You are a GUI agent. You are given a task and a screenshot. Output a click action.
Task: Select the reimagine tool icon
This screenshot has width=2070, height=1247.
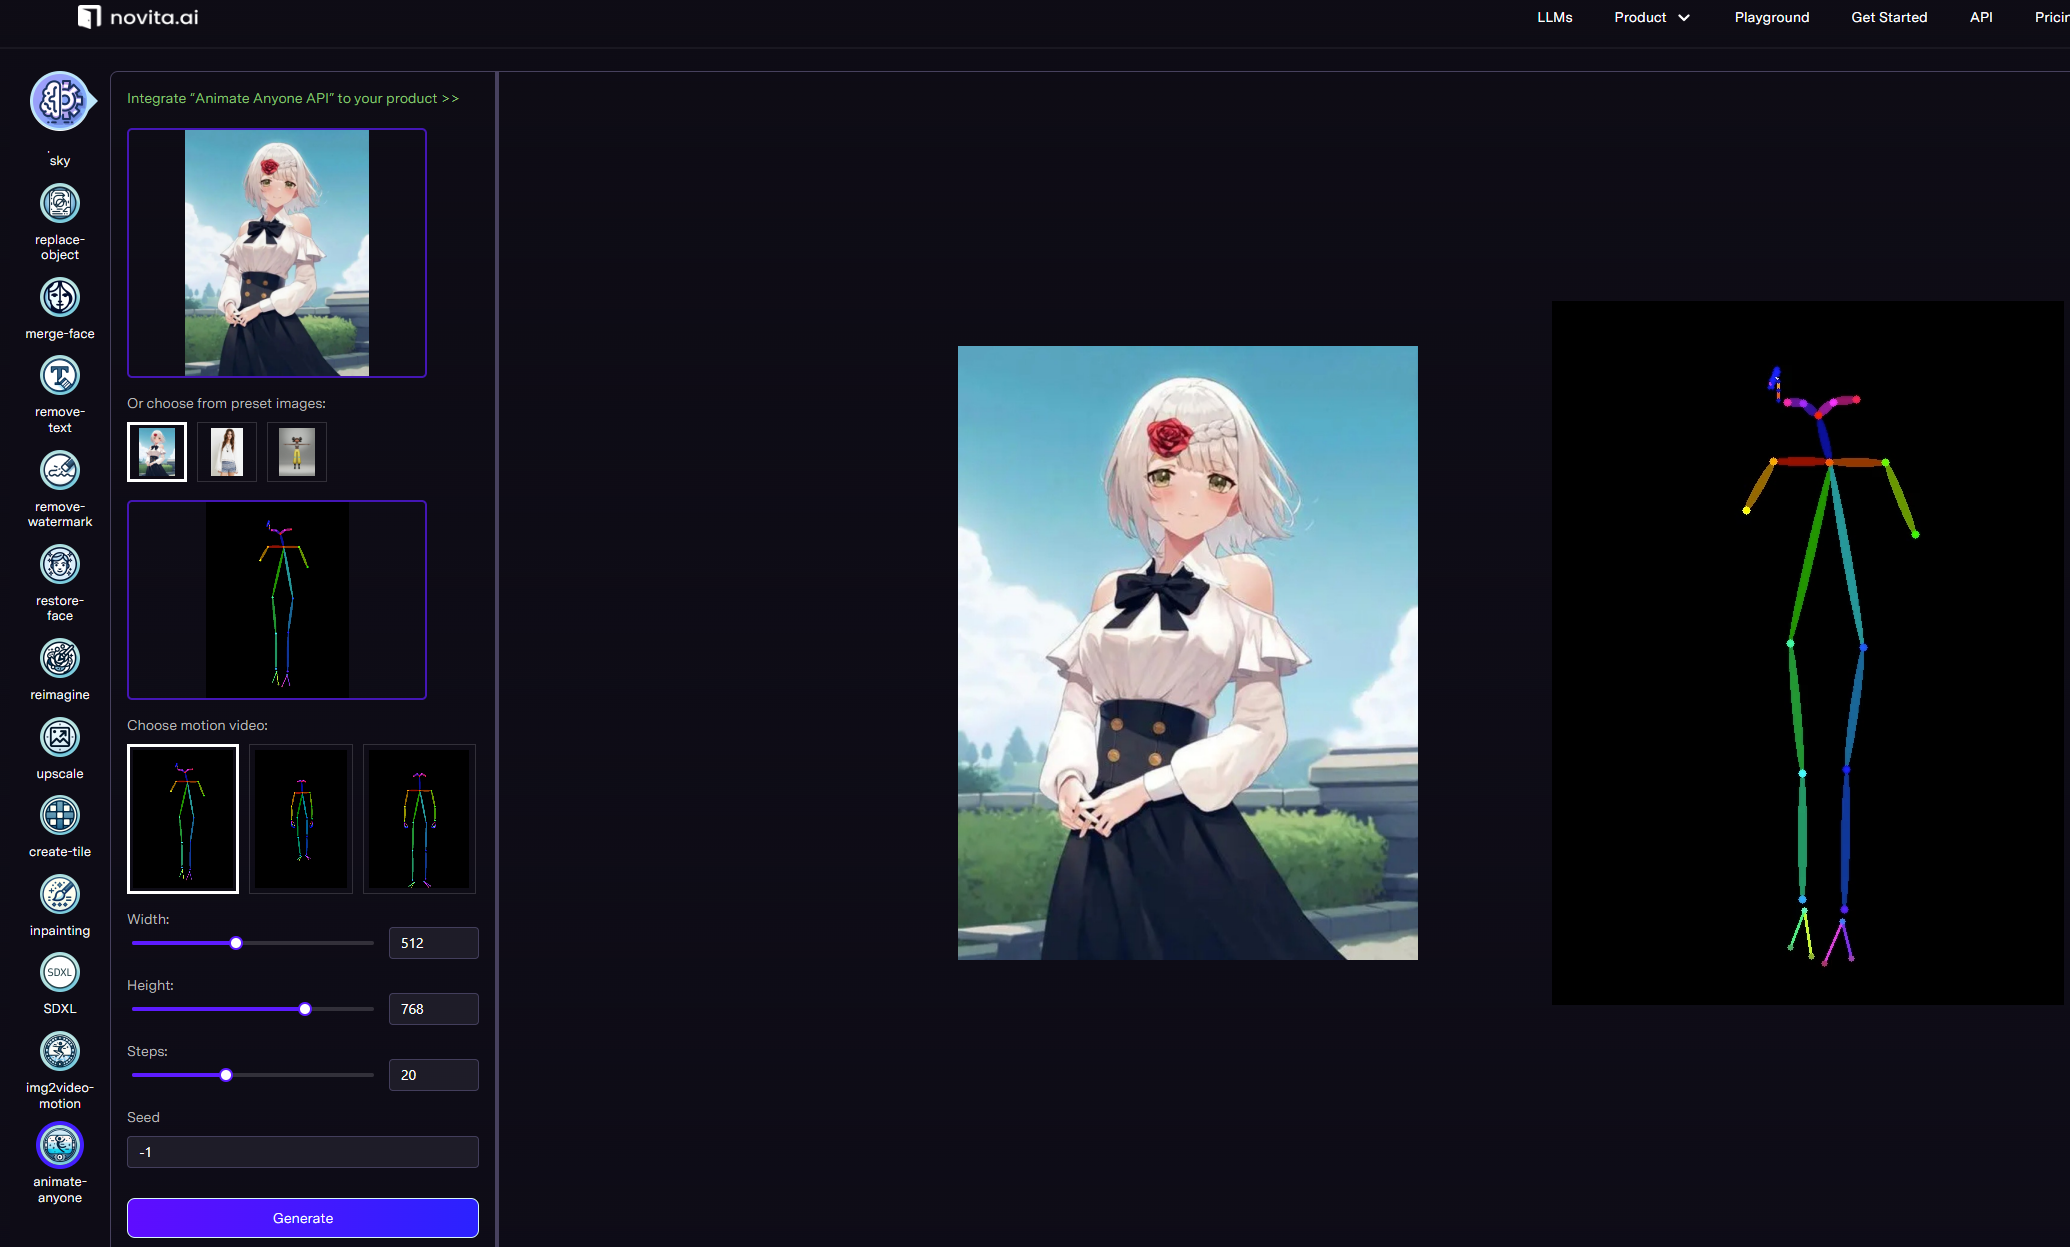(x=60, y=659)
